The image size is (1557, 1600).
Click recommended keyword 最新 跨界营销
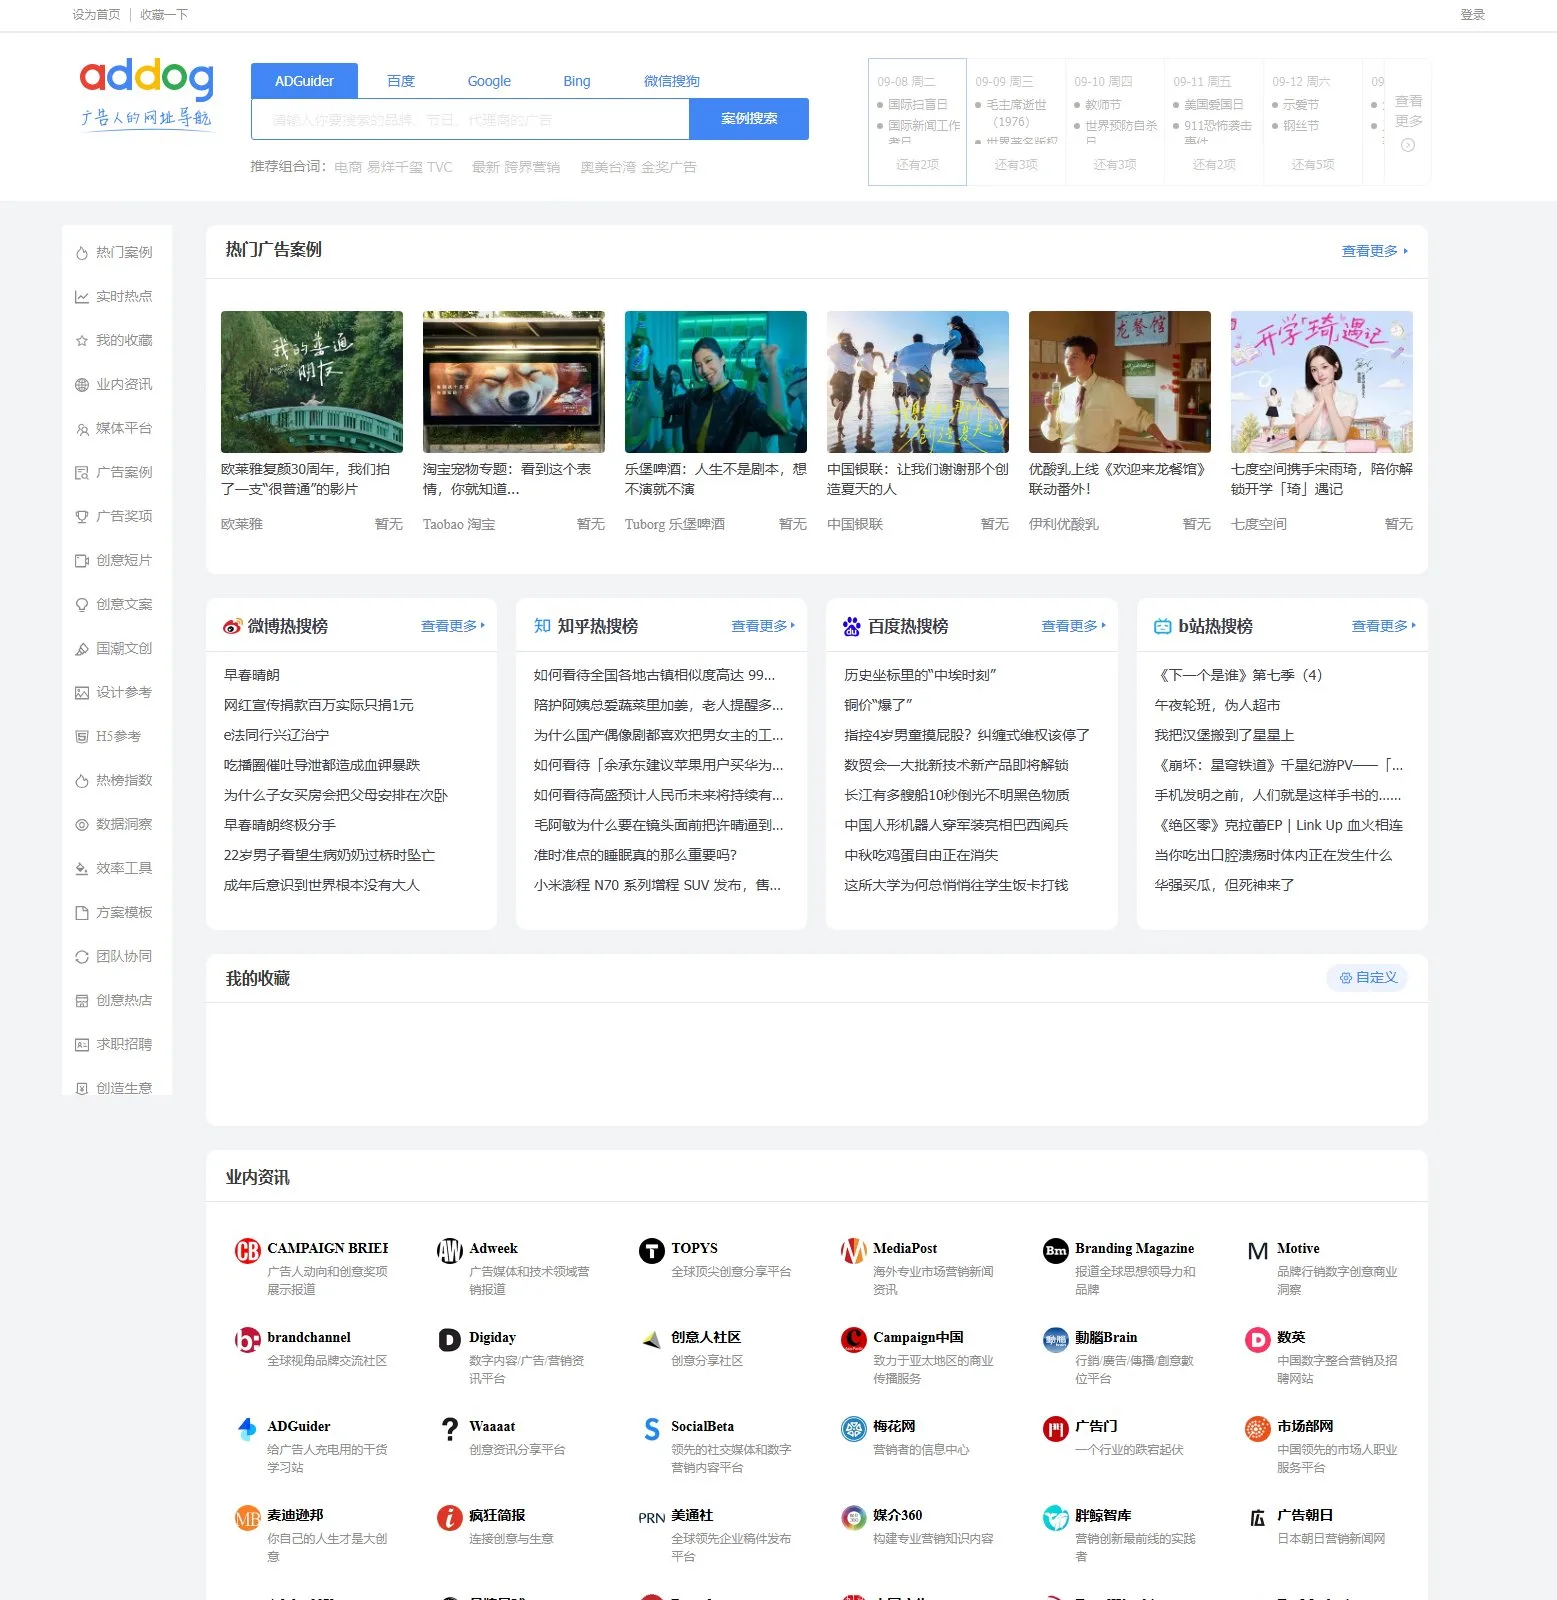click(516, 167)
